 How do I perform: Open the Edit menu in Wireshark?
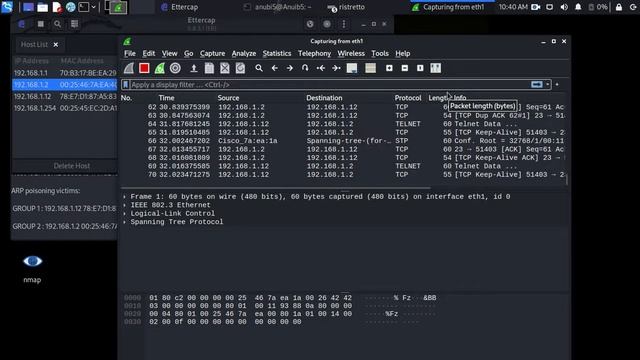point(149,53)
